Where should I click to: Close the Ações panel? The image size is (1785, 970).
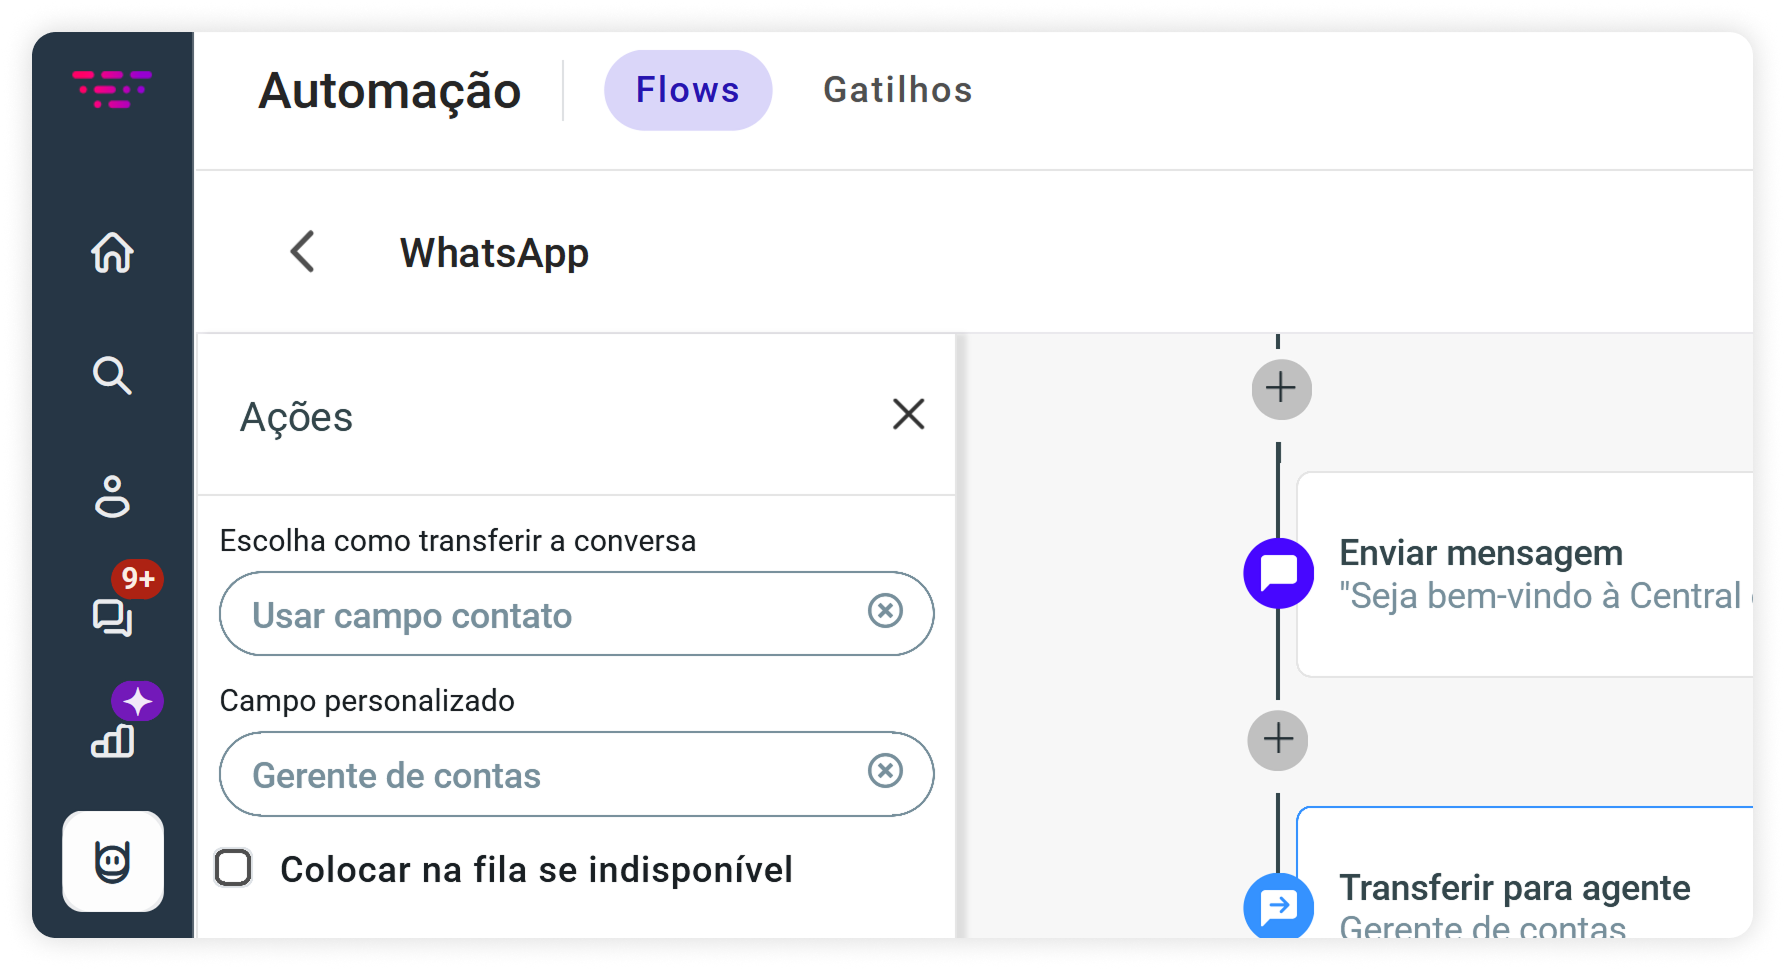pyautogui.click(x=908, y=414)
